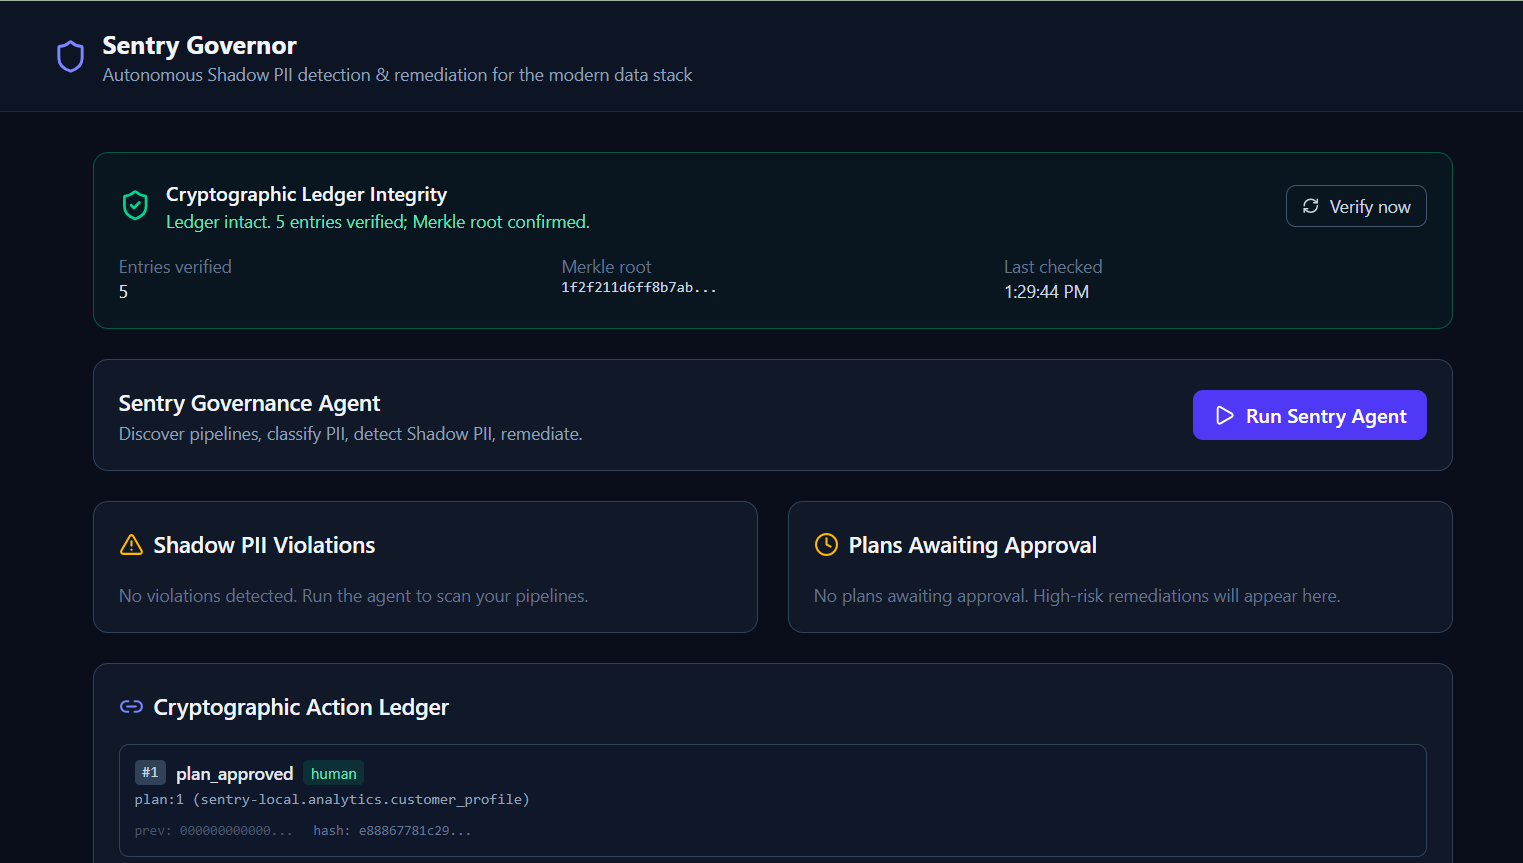This screenshot has height=863, width=1523.
Task: Click the #1 entry number badge
Action: pos(150,772)
